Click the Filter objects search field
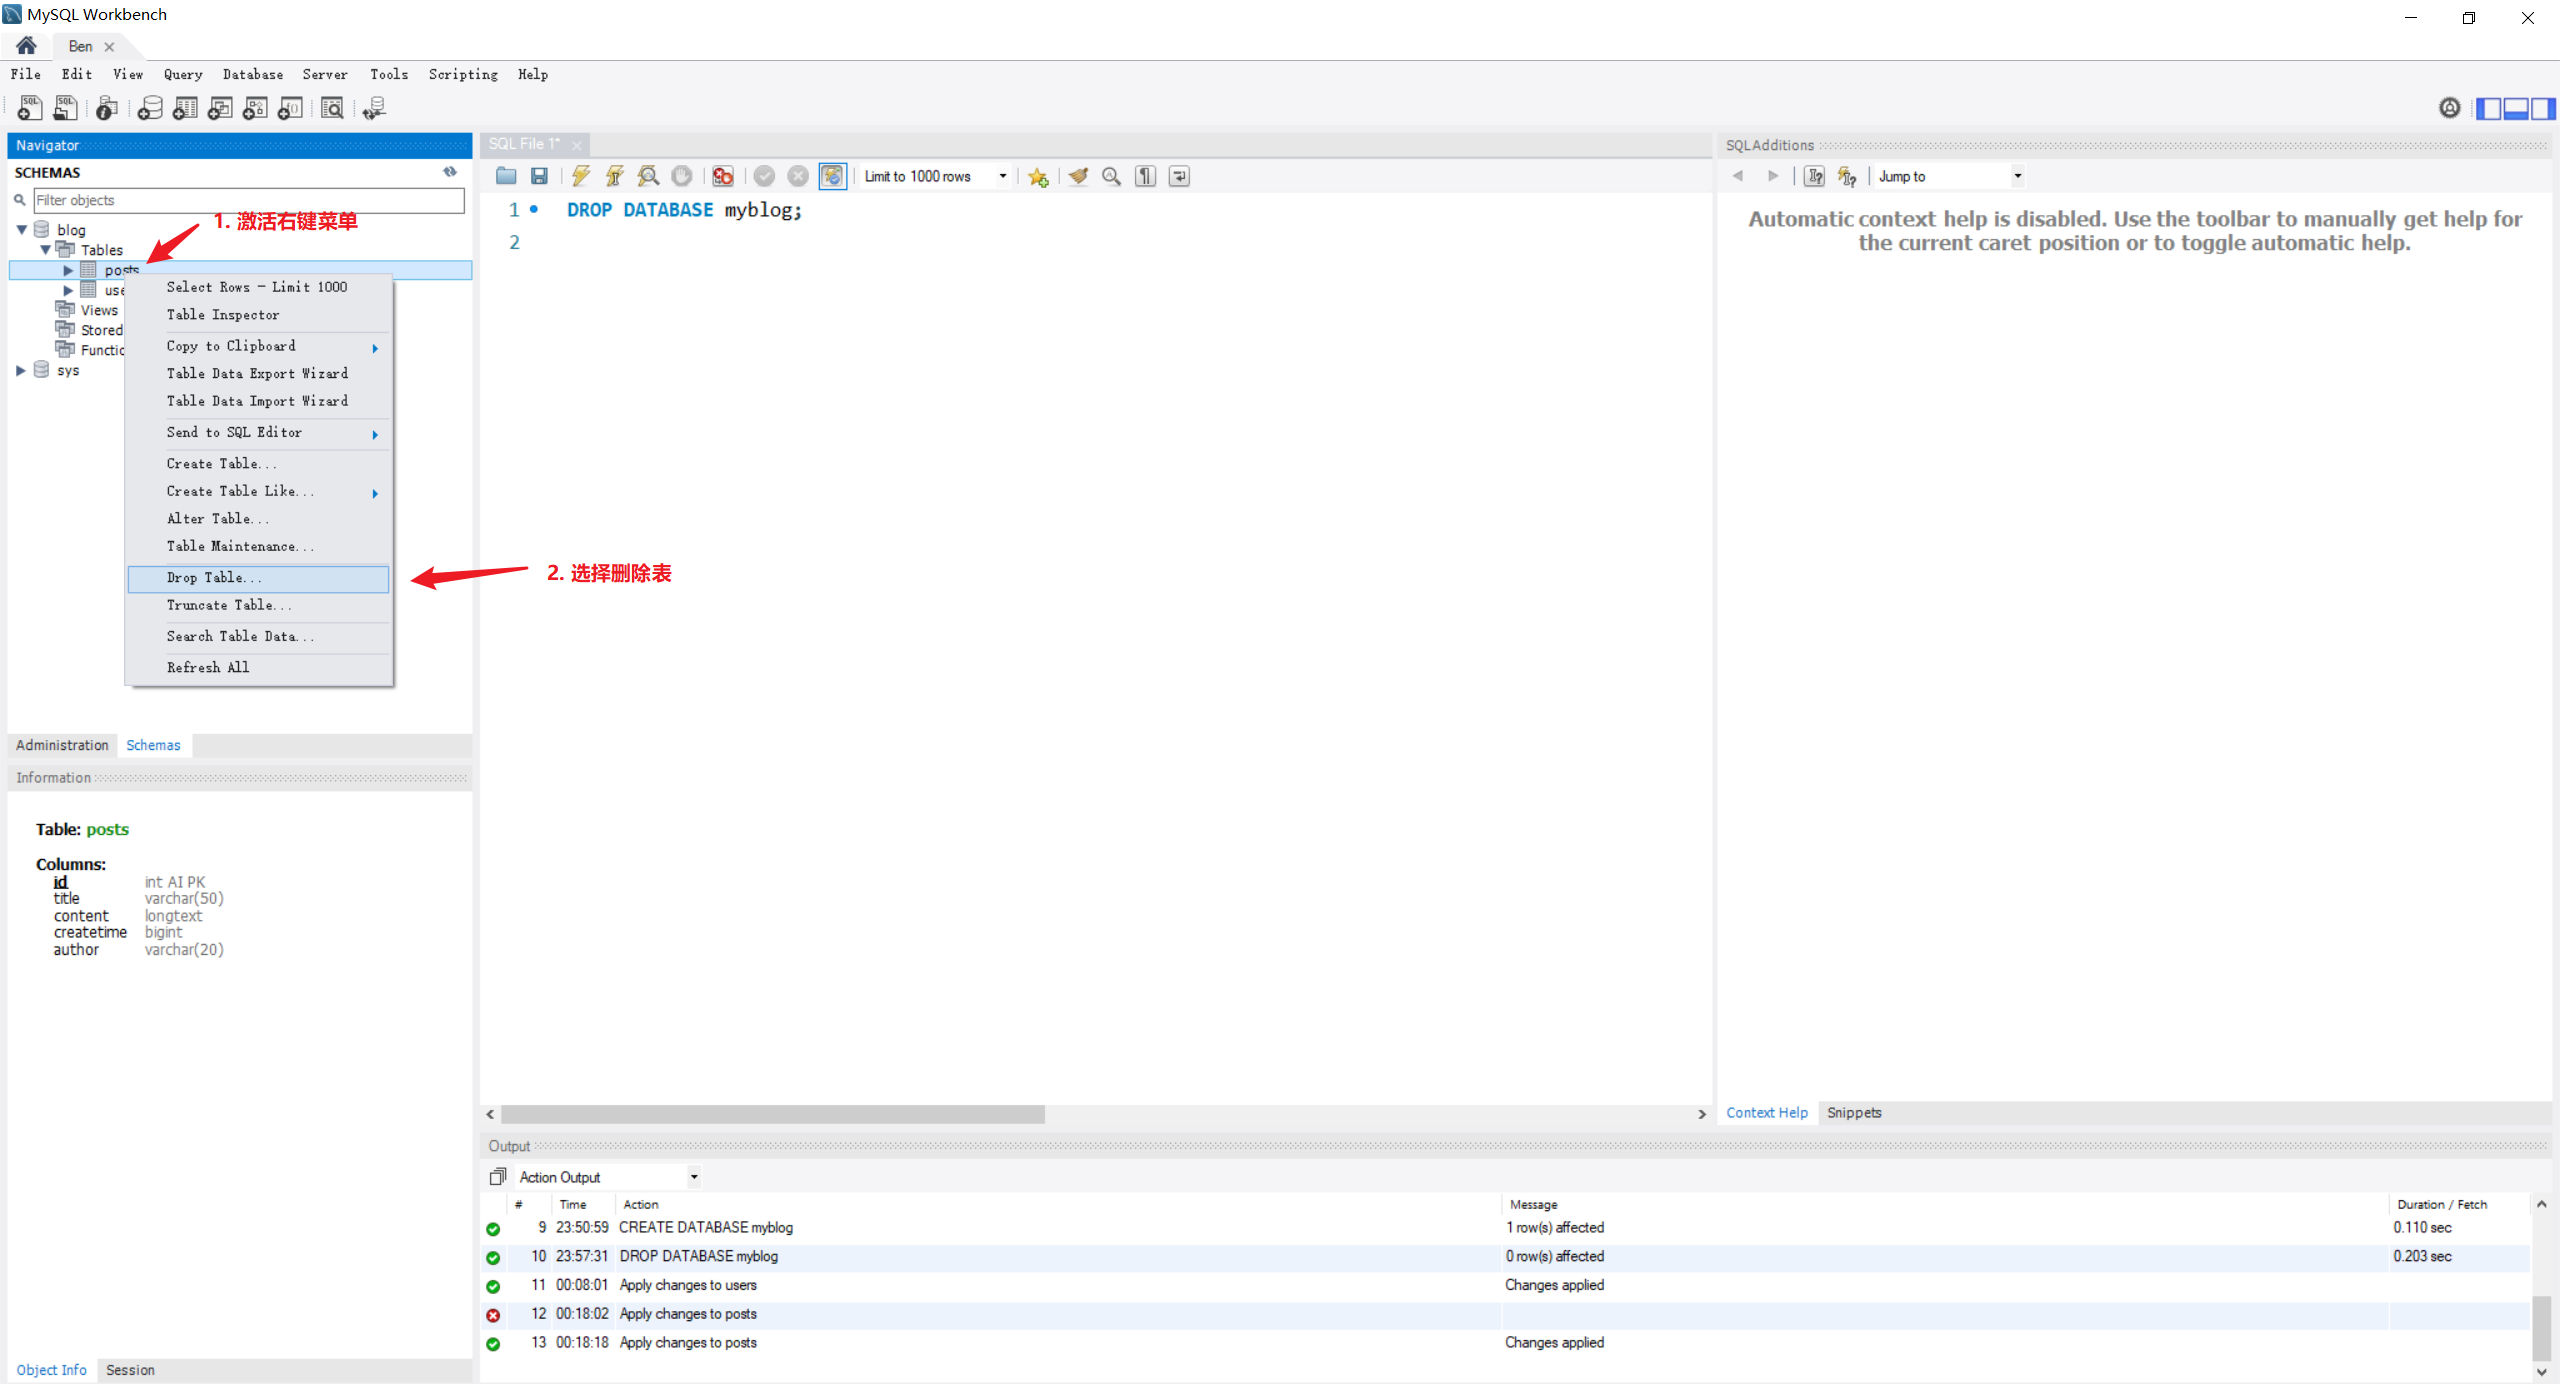2560x1384 pixels. pos(249,200)
